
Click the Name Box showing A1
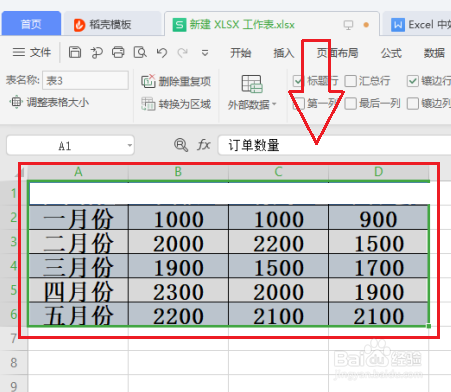pyautogui.click(x=65, y=145)
